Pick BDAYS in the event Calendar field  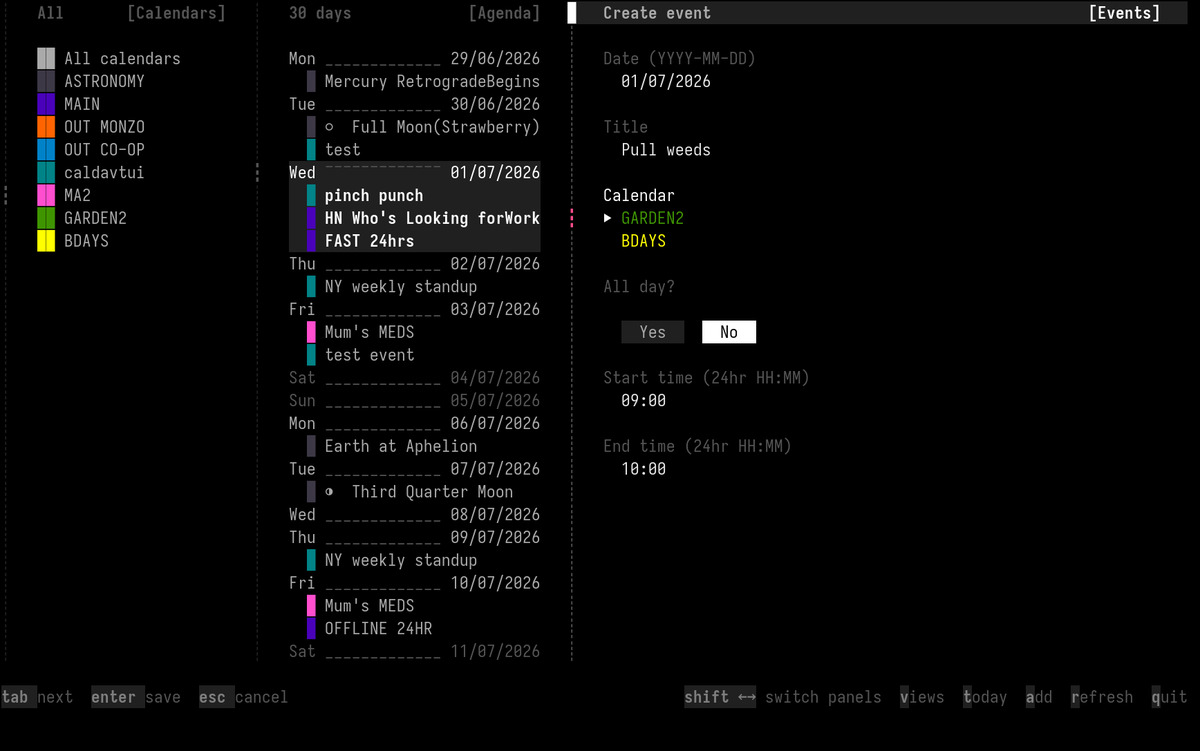[x=643, y=241]
